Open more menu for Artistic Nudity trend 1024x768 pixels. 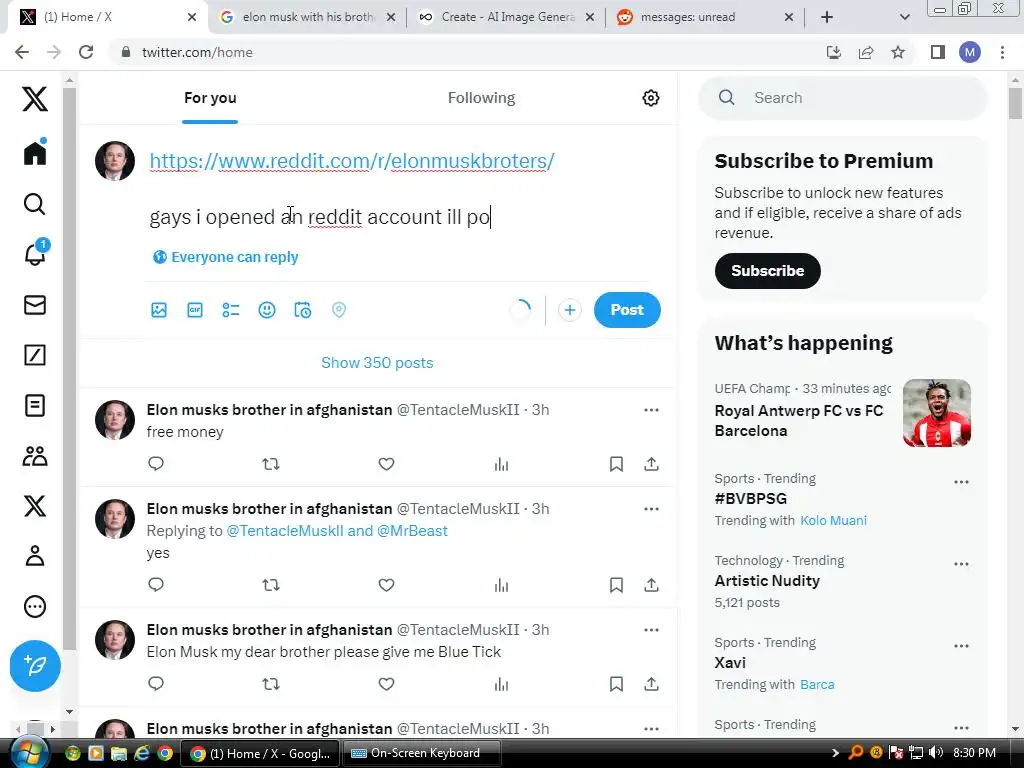click(x=961, y=564)
